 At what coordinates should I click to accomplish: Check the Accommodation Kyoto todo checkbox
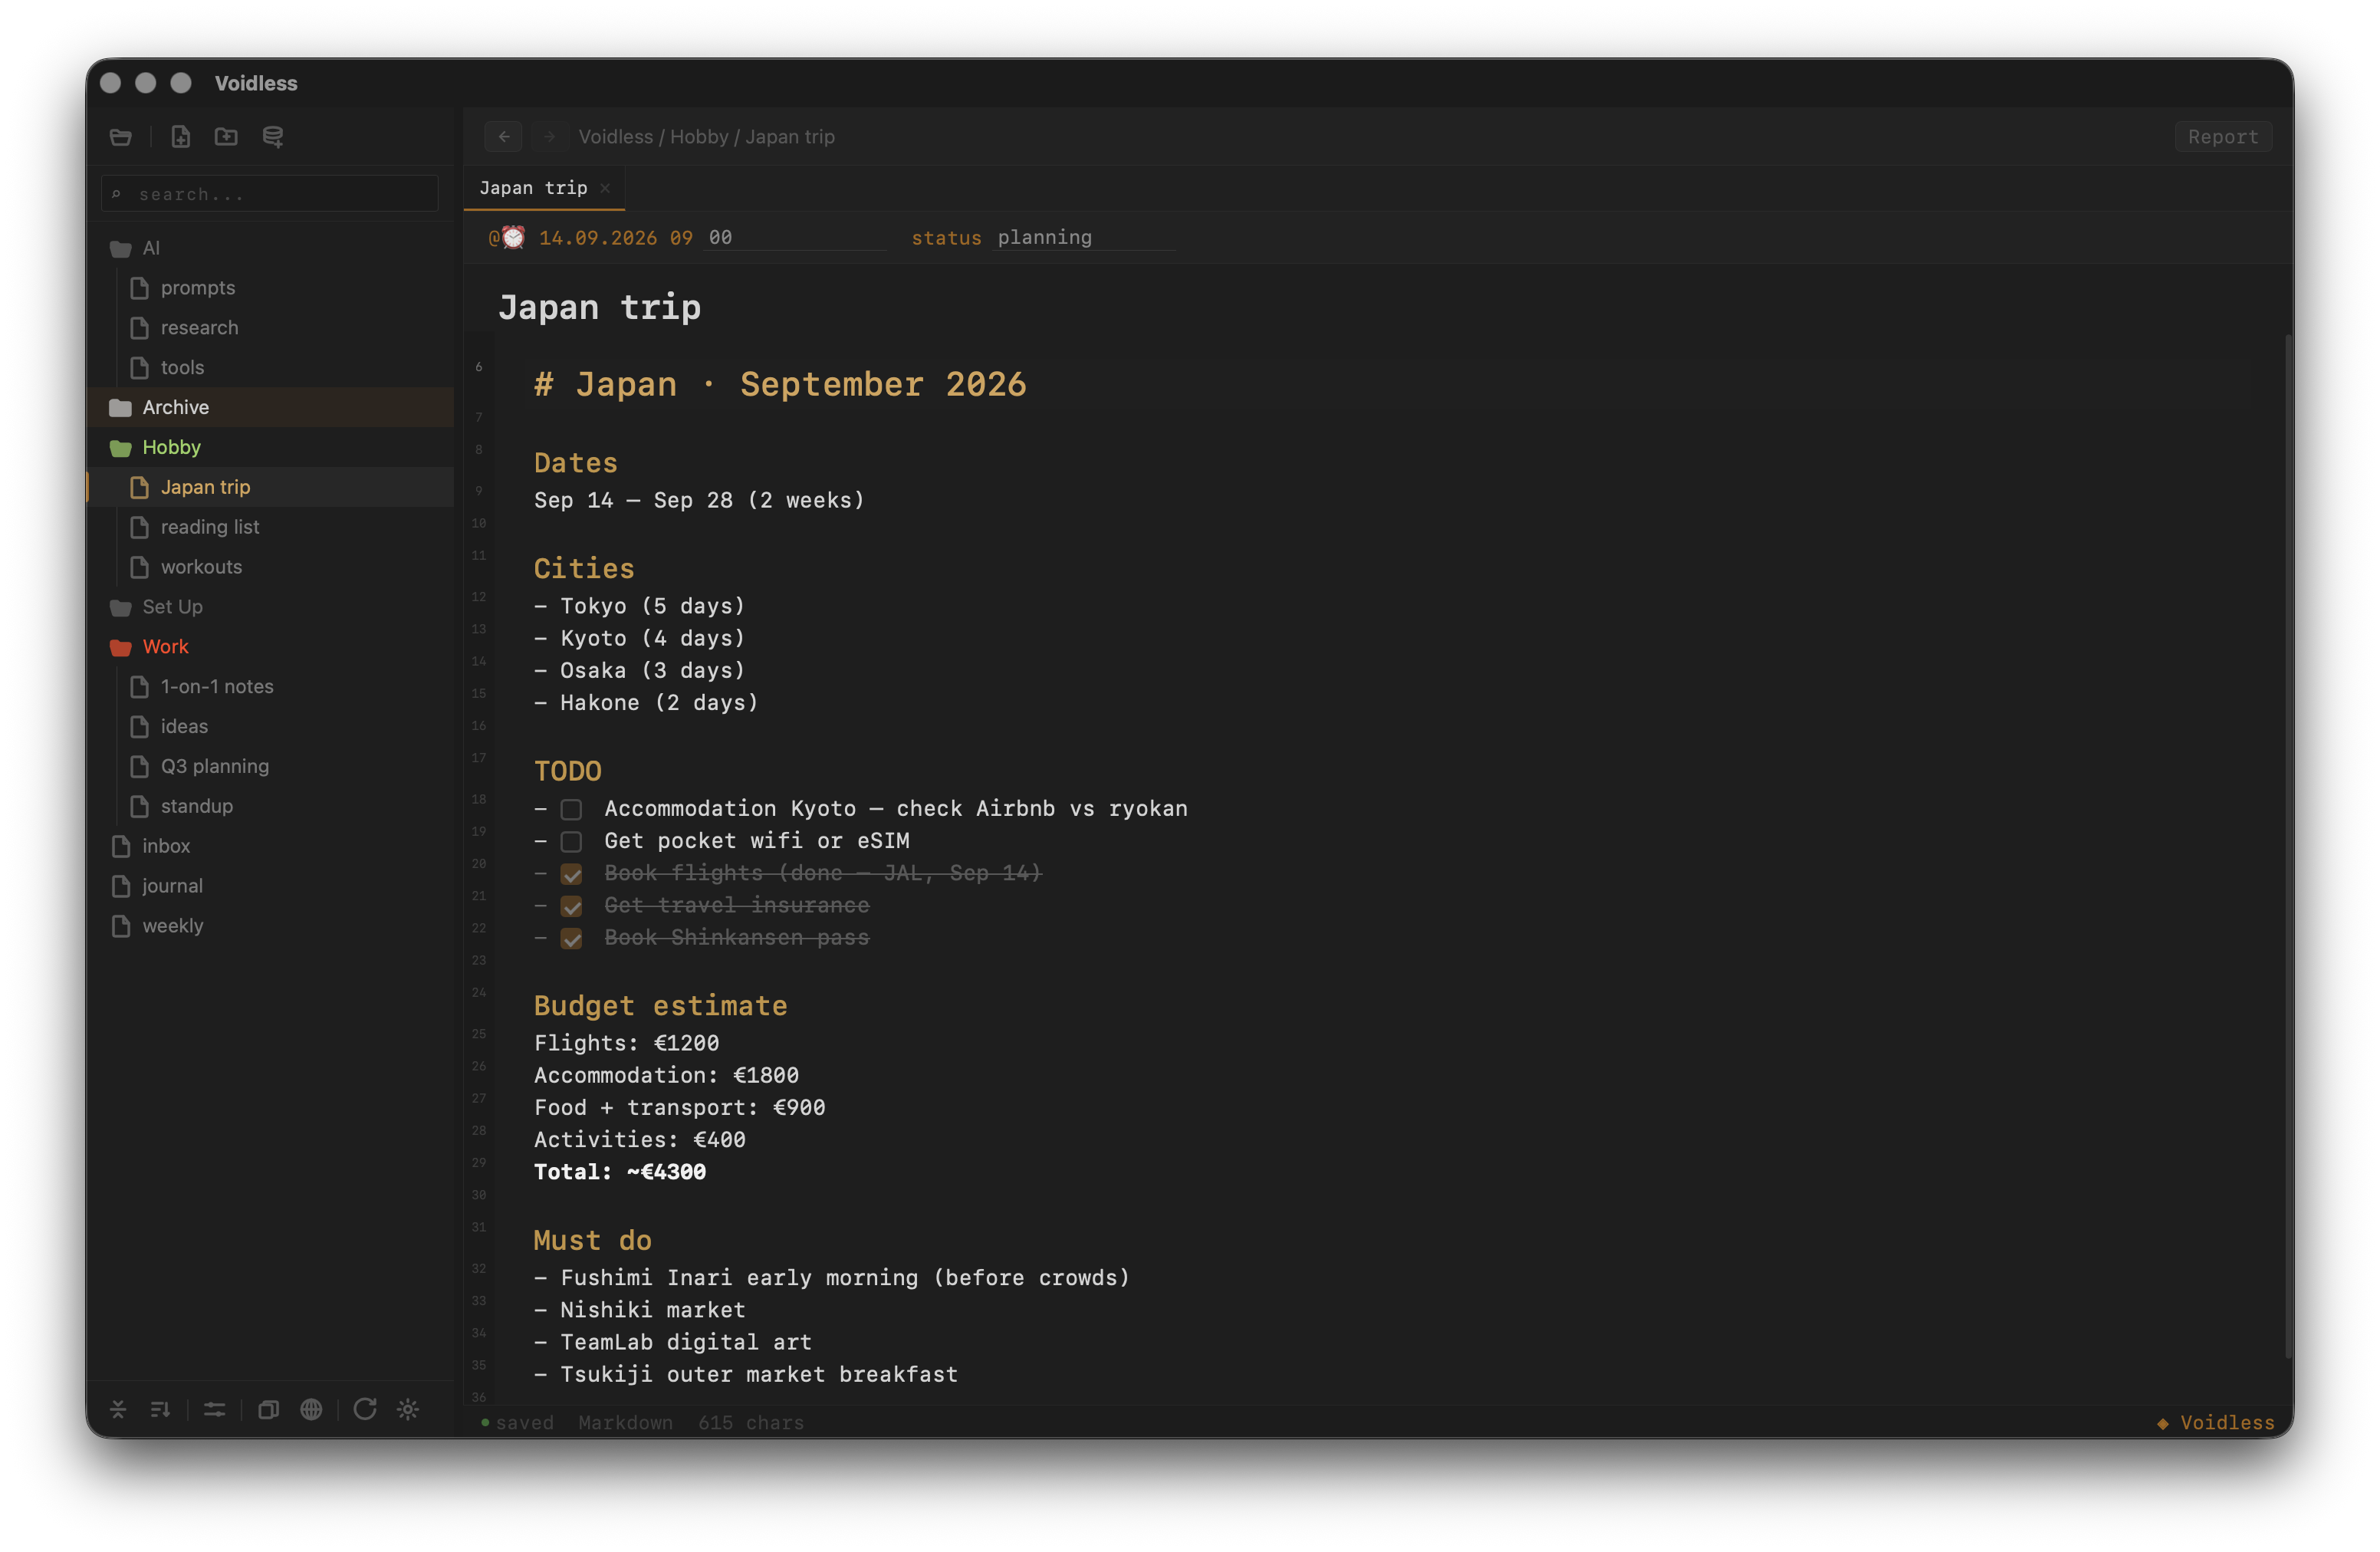(x=571, y=809)
